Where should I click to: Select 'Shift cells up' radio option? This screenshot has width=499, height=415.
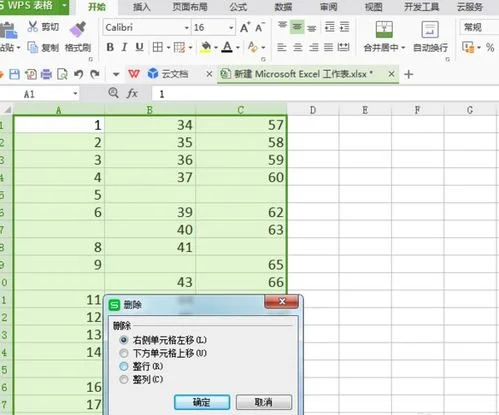pos(124,353)
